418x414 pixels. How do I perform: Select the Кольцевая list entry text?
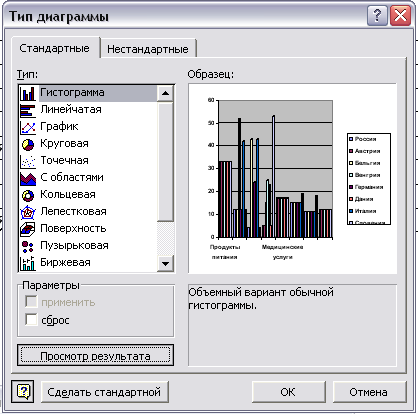click(68, 194)
